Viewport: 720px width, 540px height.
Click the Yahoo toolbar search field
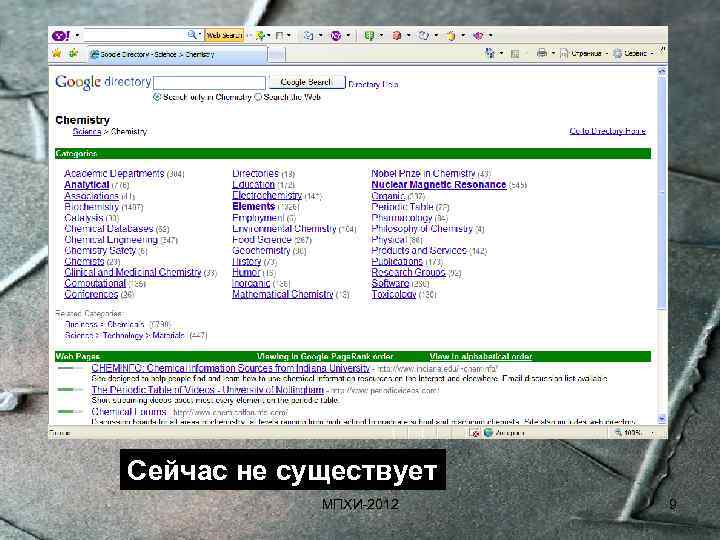pos(135,35)
